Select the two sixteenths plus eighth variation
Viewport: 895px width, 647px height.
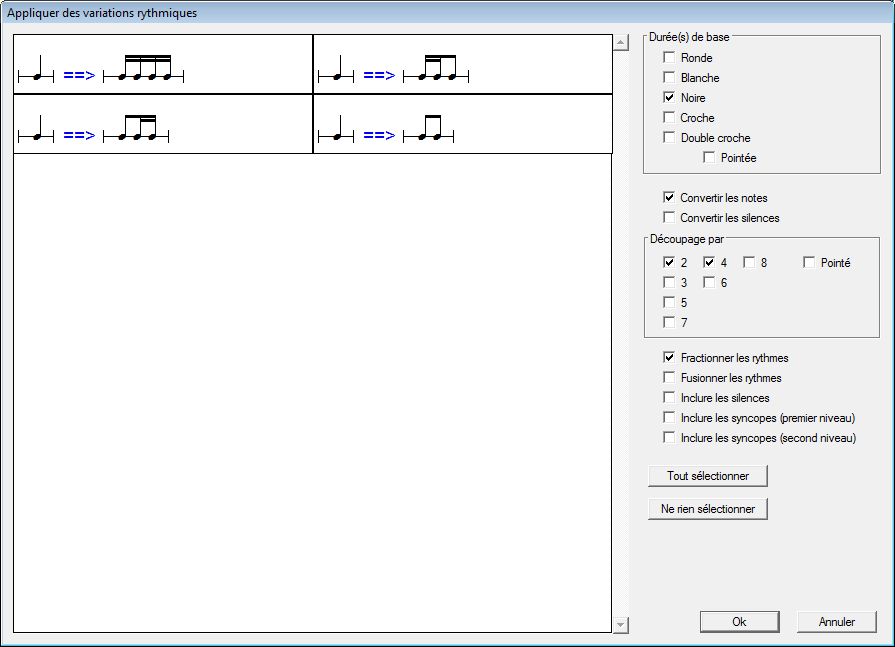(463, 64)
